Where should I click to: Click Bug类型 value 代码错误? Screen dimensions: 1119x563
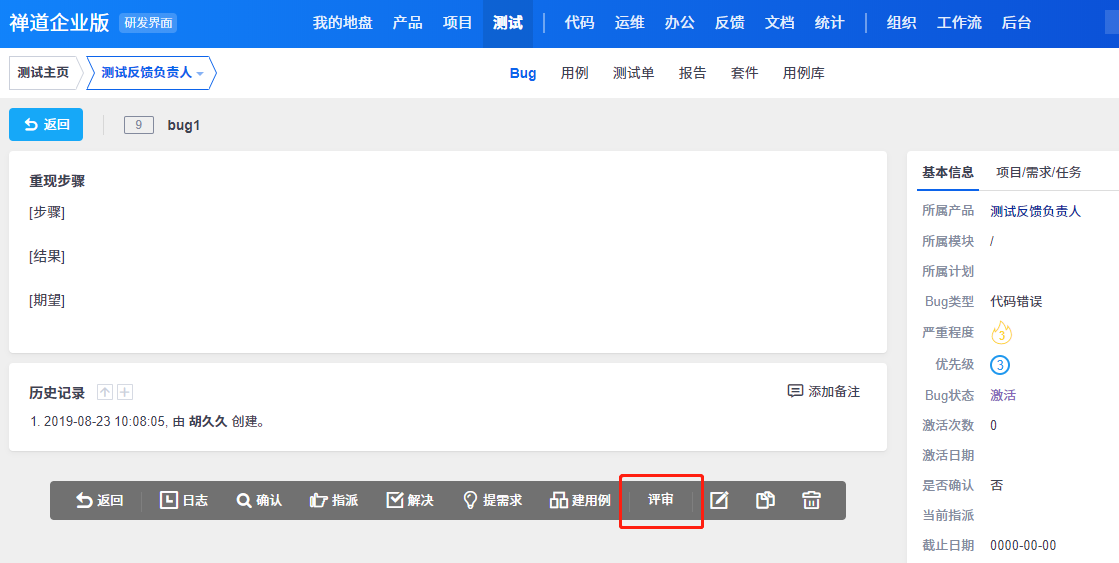1016,301
